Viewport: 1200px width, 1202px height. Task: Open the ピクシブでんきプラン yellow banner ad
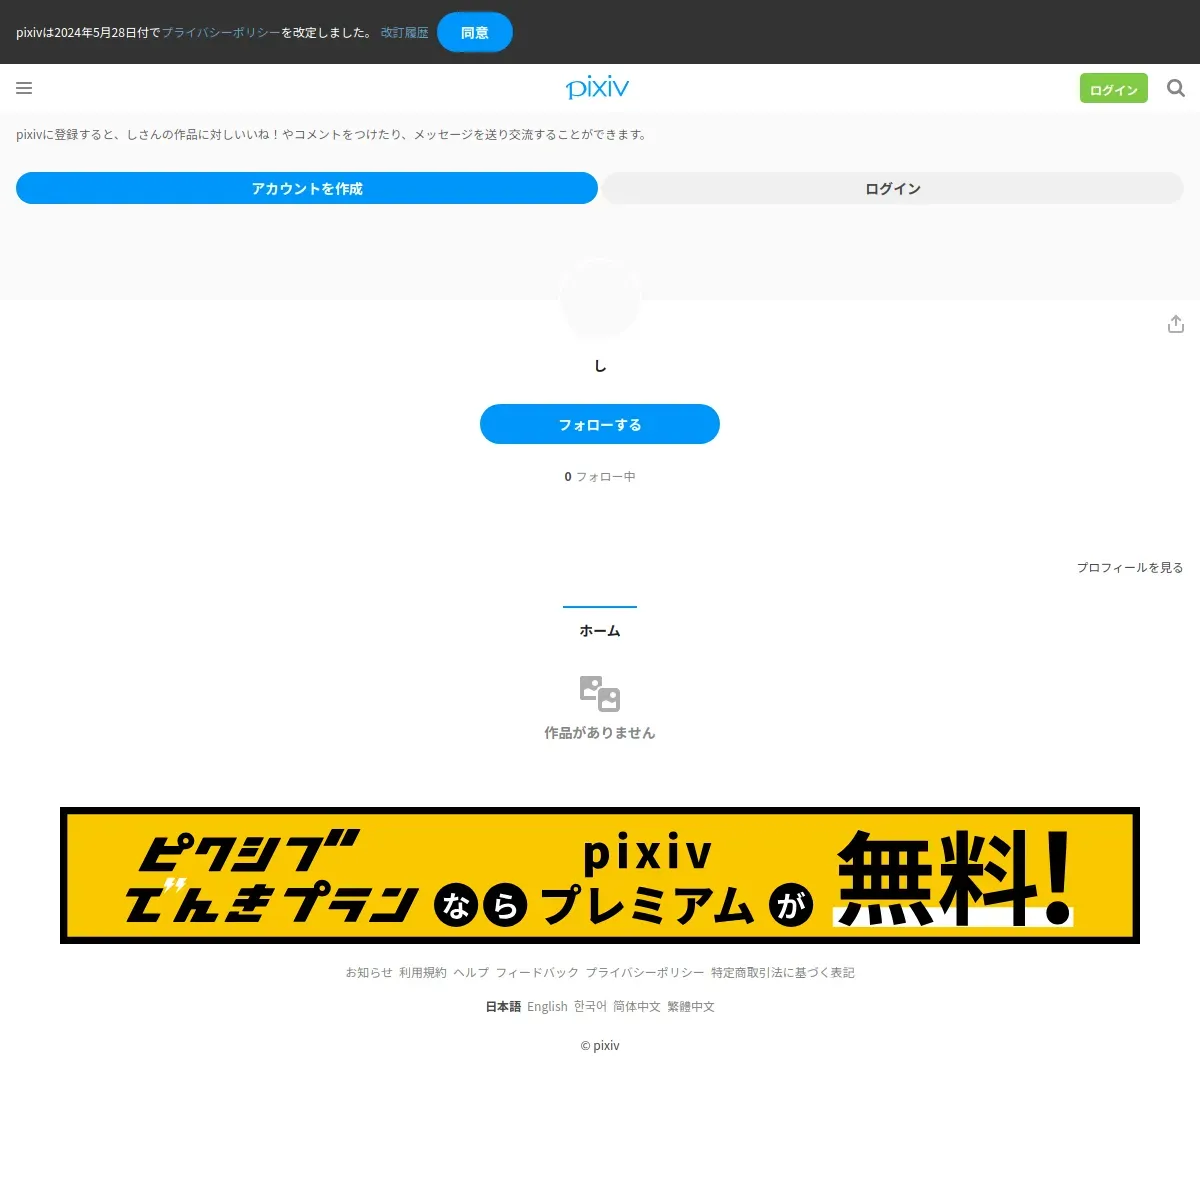(600, 875)
